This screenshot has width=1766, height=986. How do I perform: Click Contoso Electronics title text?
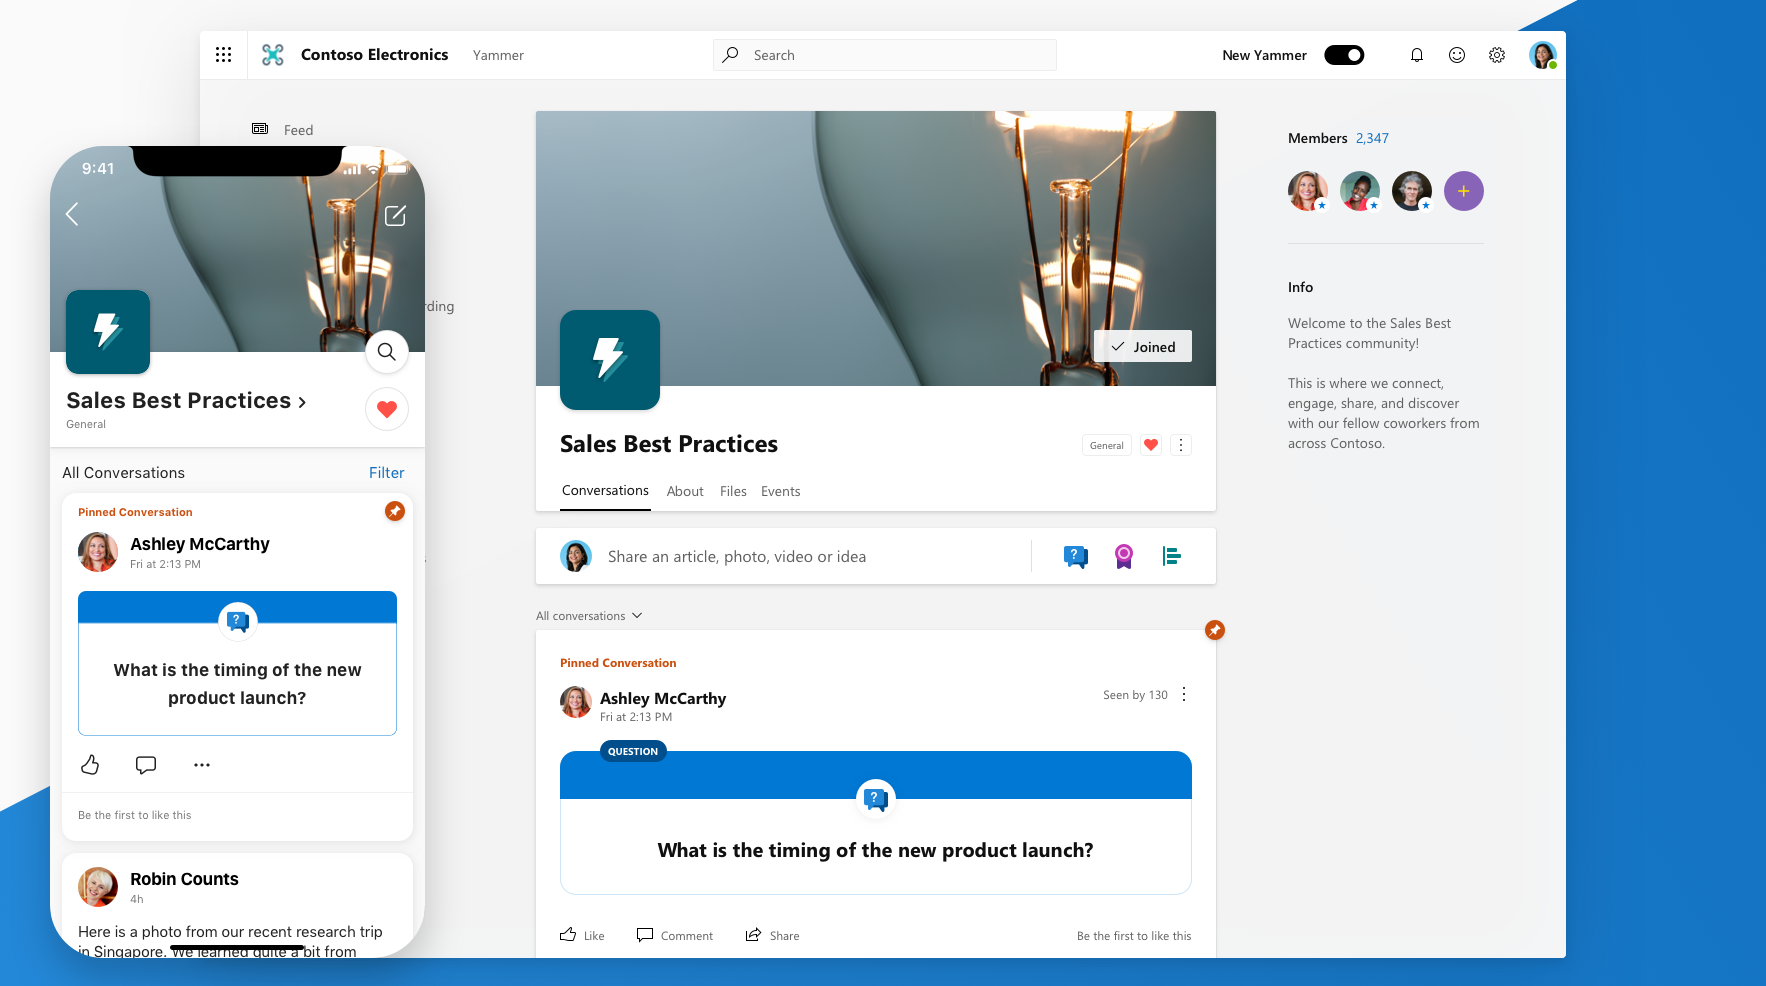374,55
